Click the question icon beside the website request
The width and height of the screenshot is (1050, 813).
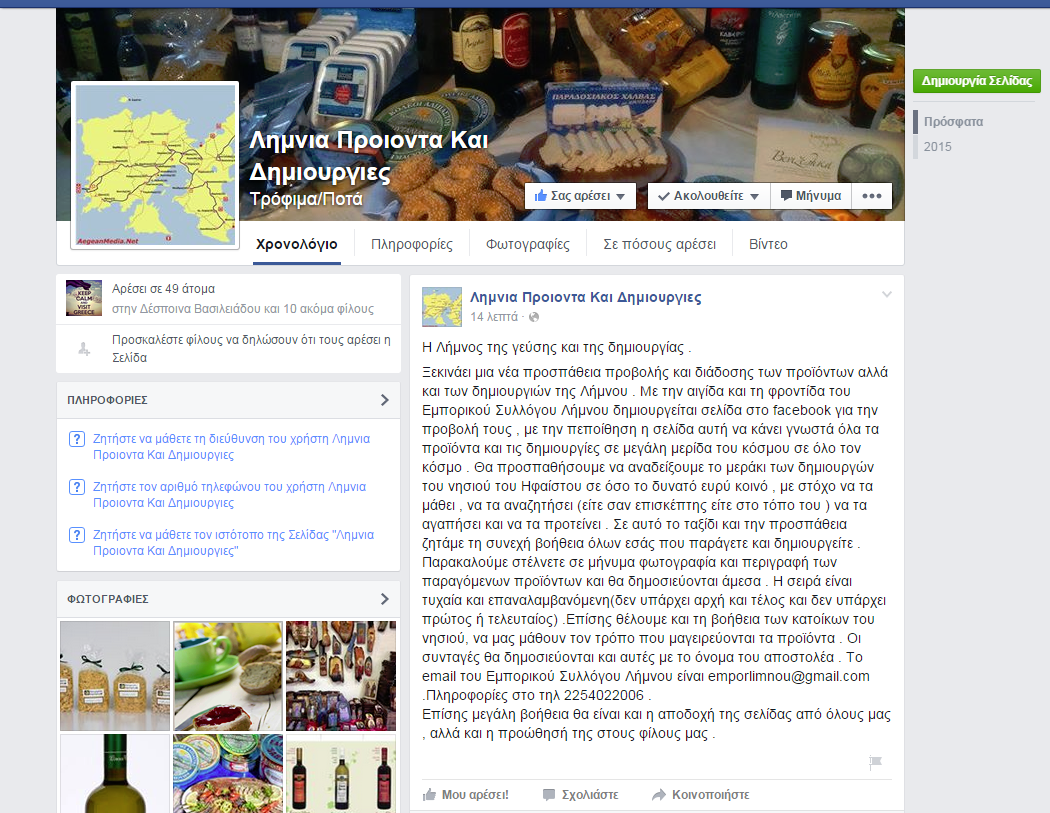76,536
